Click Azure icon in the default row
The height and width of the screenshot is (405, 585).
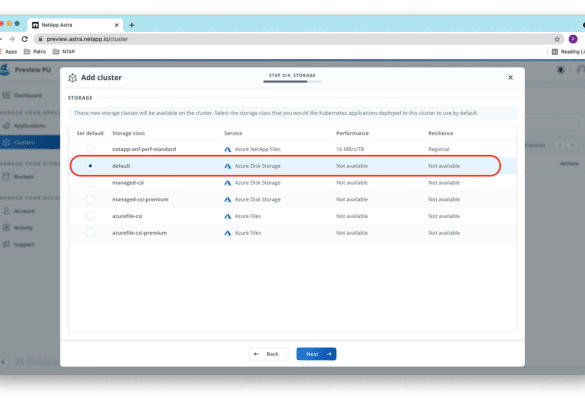[x=228, y=166]
